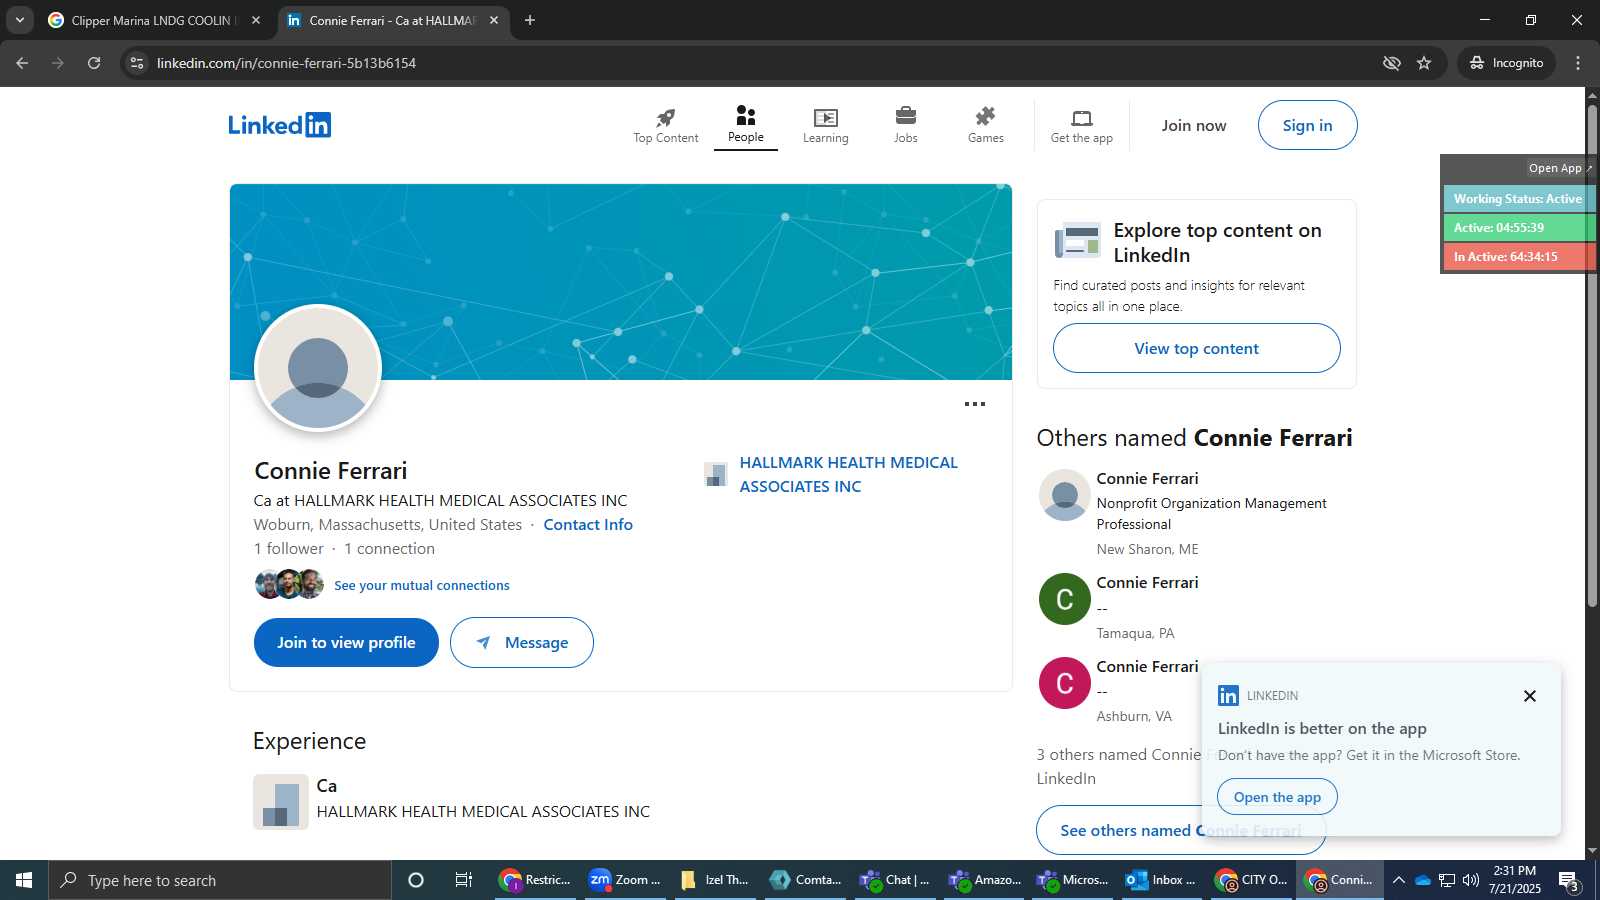This screenshot has height=900, width=1600.
Task: Open Top Content in LinkedIn nav
Action: click(665, 126)
